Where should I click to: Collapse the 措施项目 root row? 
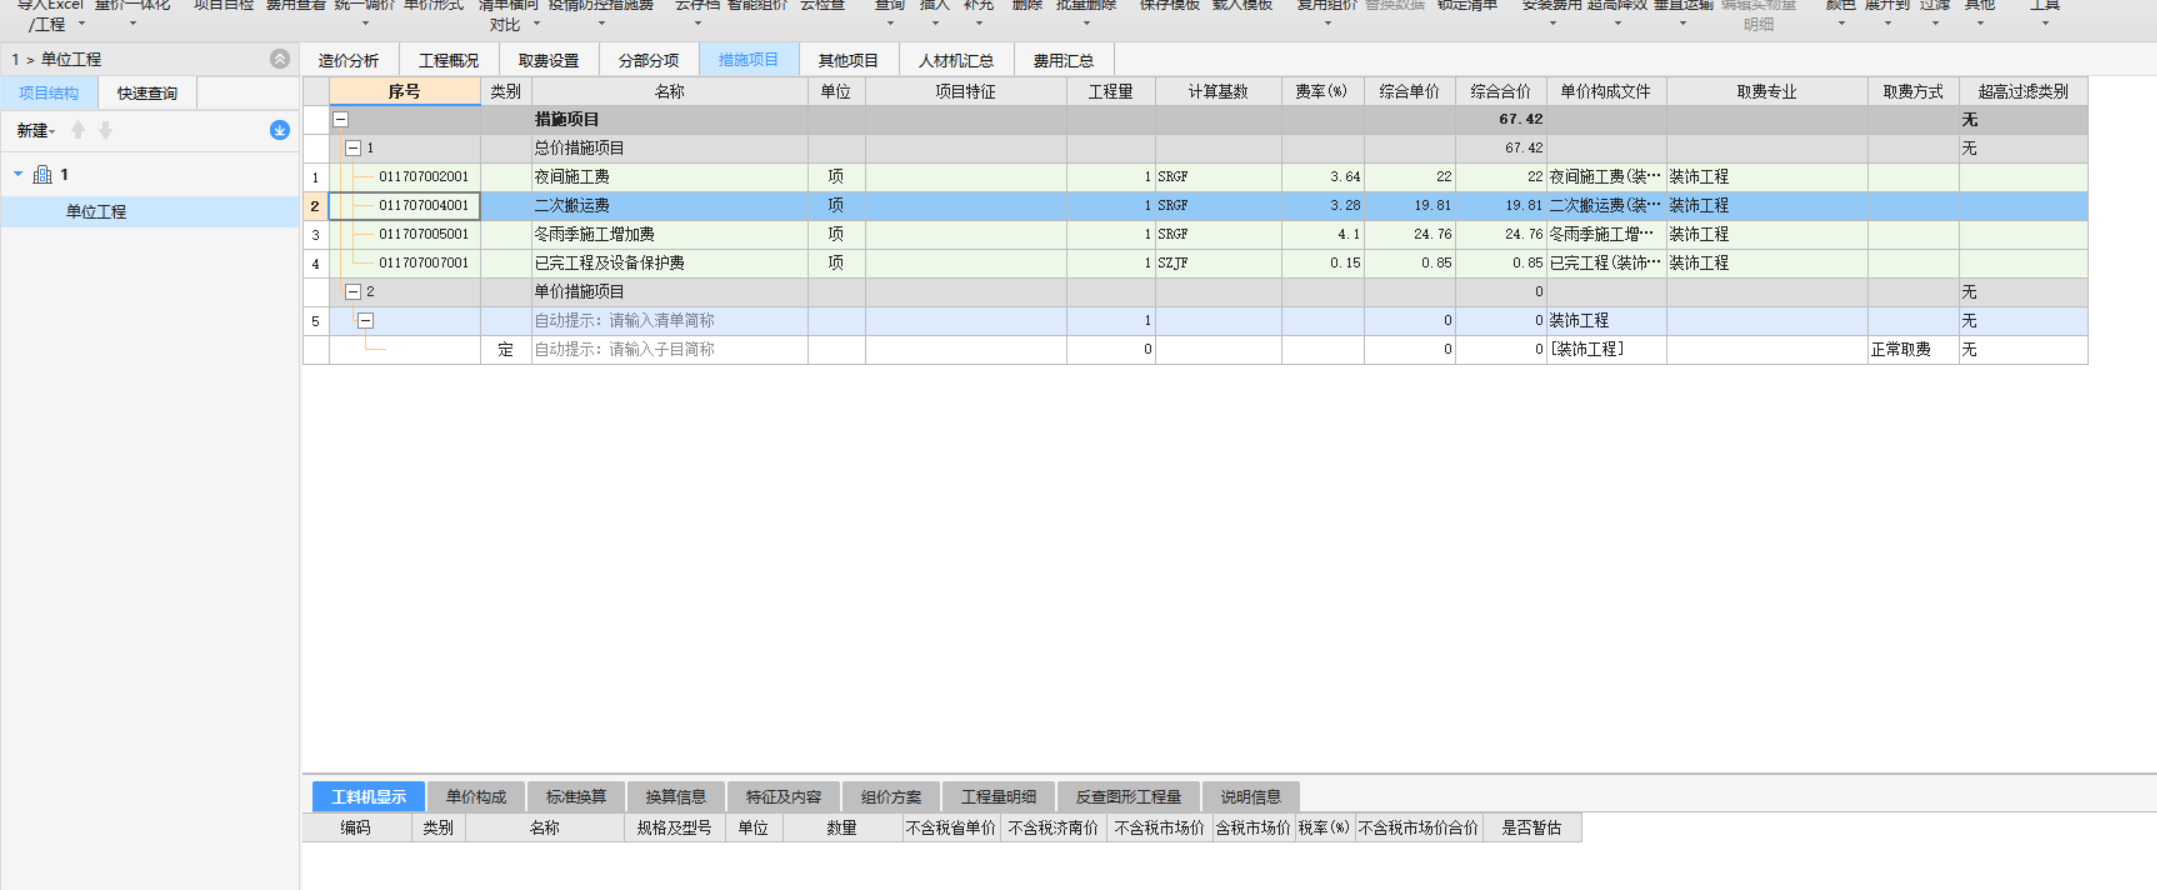tap(341, 119)
